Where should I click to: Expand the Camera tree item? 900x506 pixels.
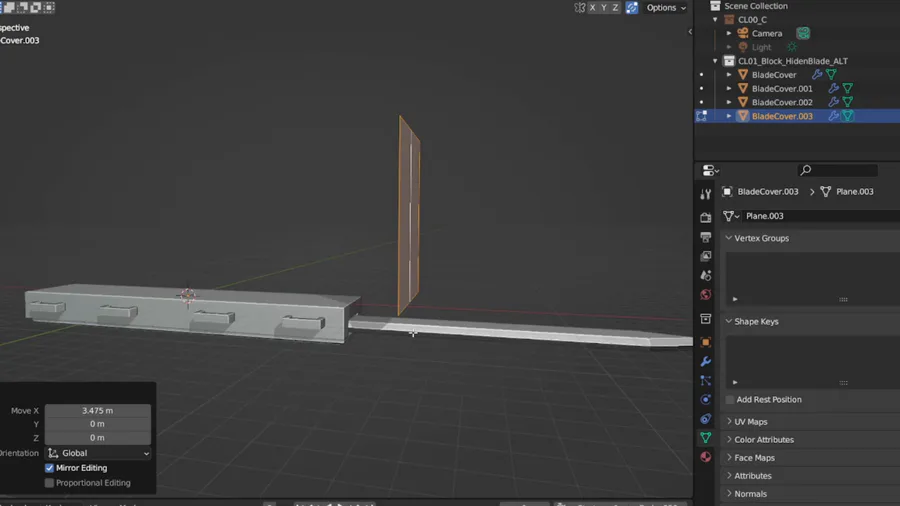[x=729, y=33]
